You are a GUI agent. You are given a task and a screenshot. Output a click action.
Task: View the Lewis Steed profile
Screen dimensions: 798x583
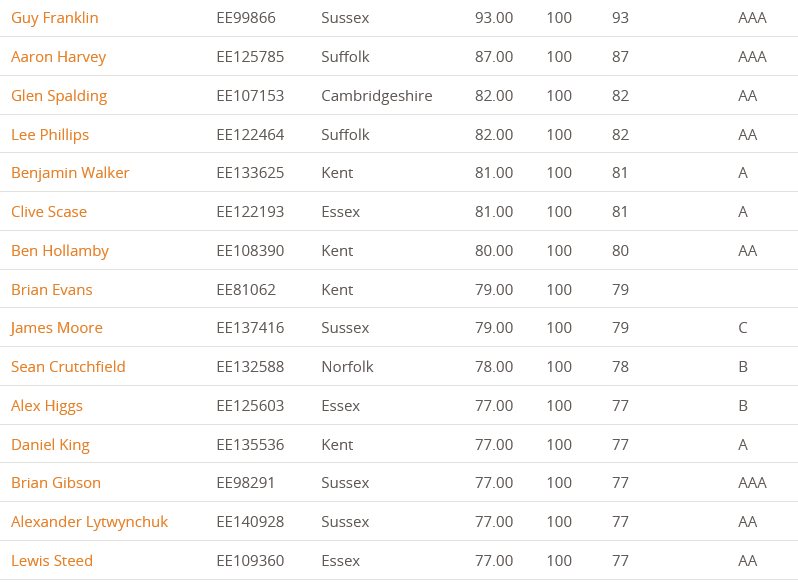pos(52,561)
